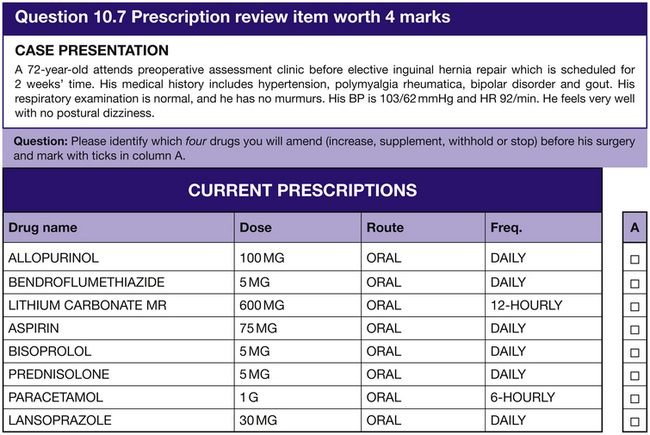This screenshot has height=435, width=650.
Task: Click the Drug name column header
Action: tap(43, 227)
